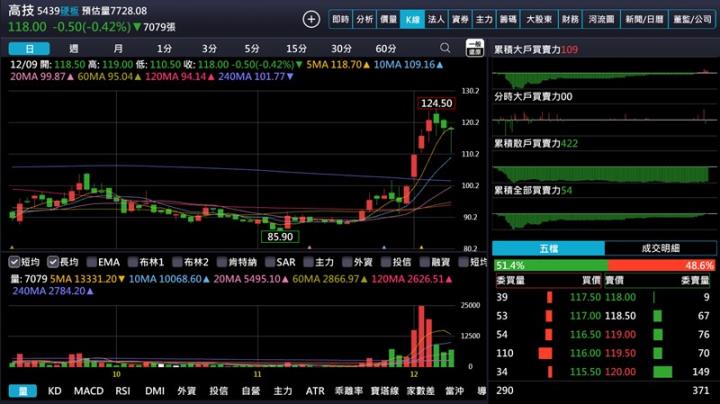Select the RSI indicator tab

tap(123, 391)
